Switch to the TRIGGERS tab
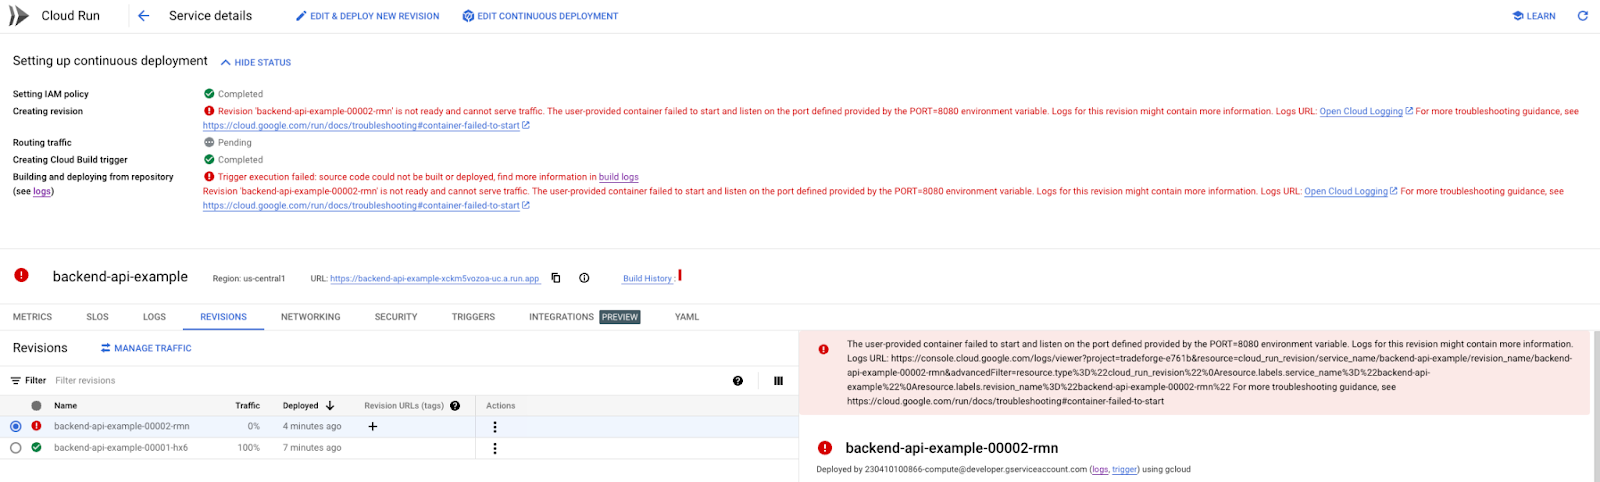 coord(474,317)
